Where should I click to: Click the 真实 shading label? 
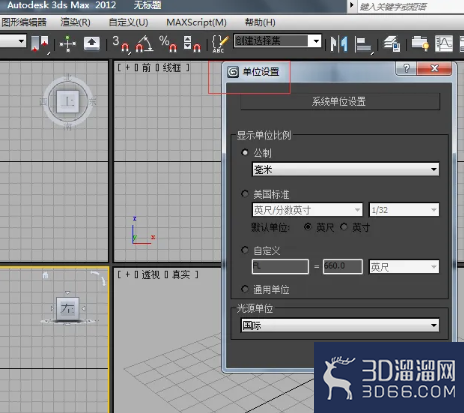181,275
